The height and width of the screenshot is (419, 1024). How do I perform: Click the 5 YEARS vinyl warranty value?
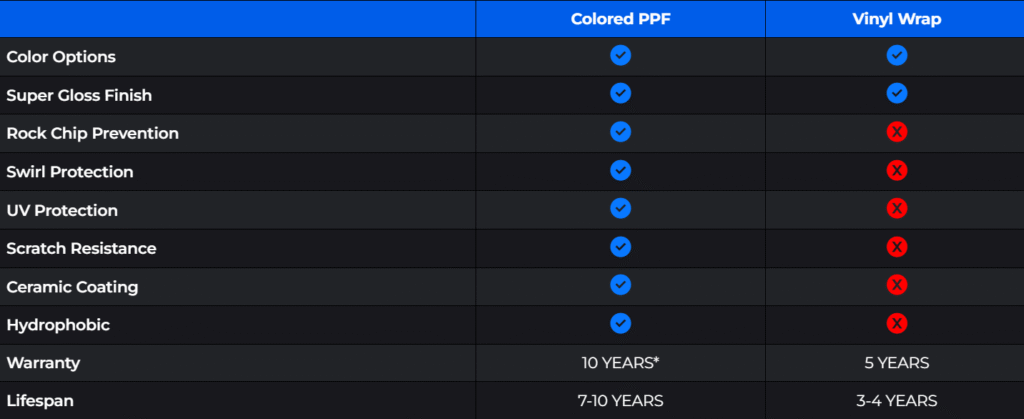point(897,362)
